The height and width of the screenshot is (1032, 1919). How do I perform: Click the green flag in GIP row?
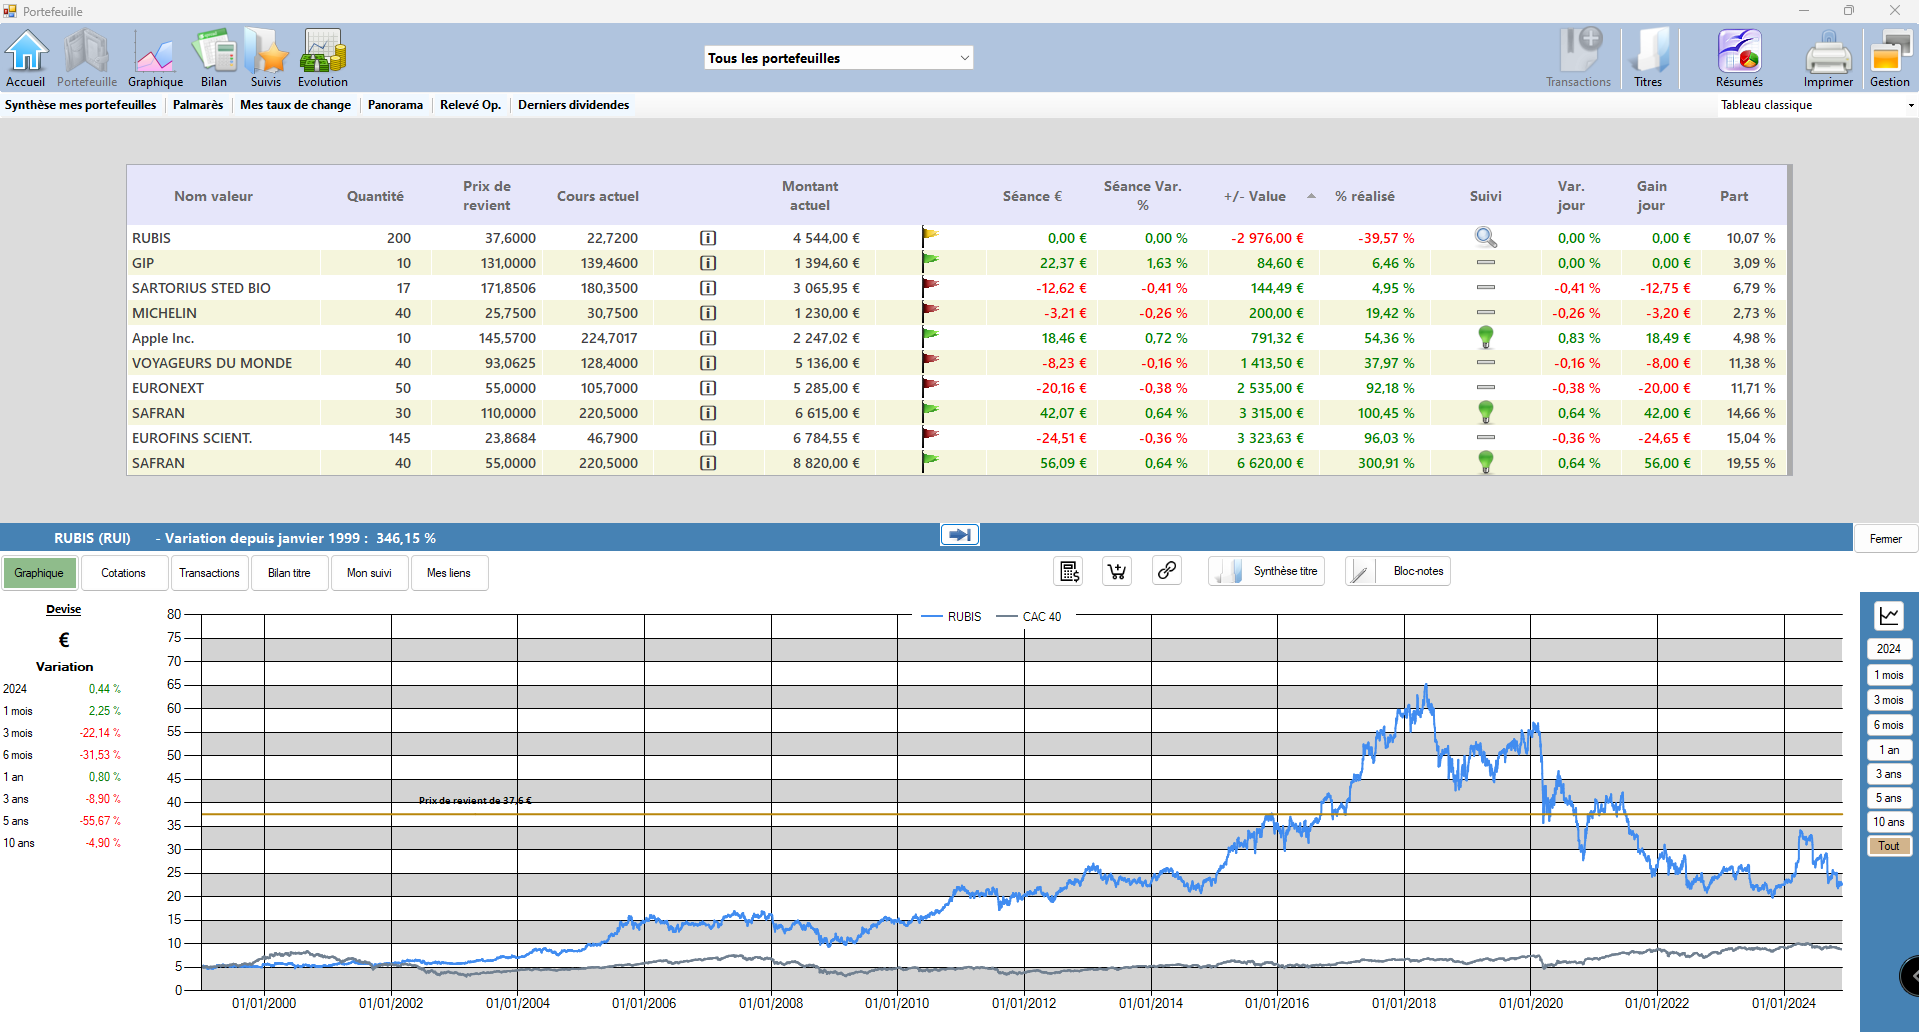930,261
